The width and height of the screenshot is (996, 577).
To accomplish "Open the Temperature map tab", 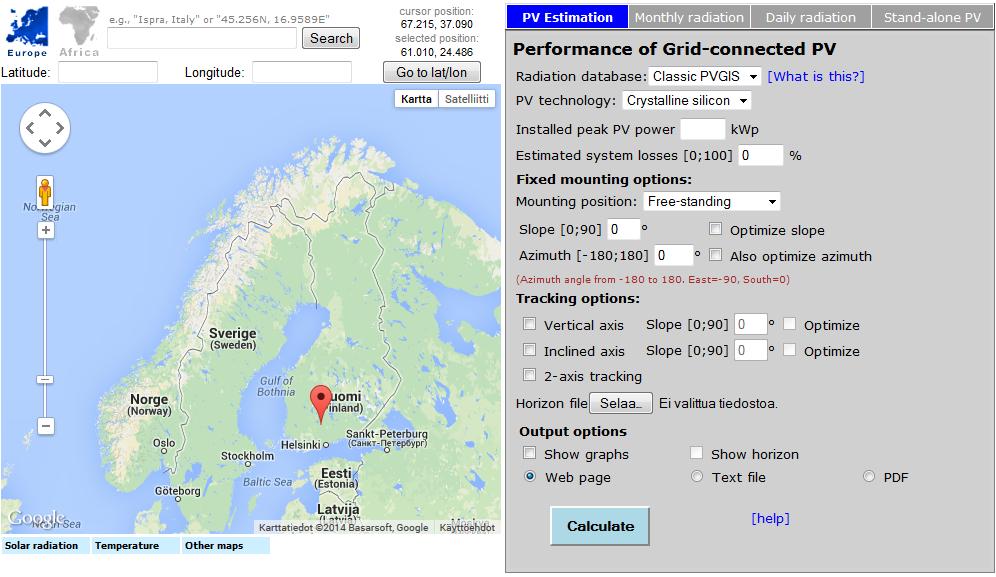I will point(135,546).
